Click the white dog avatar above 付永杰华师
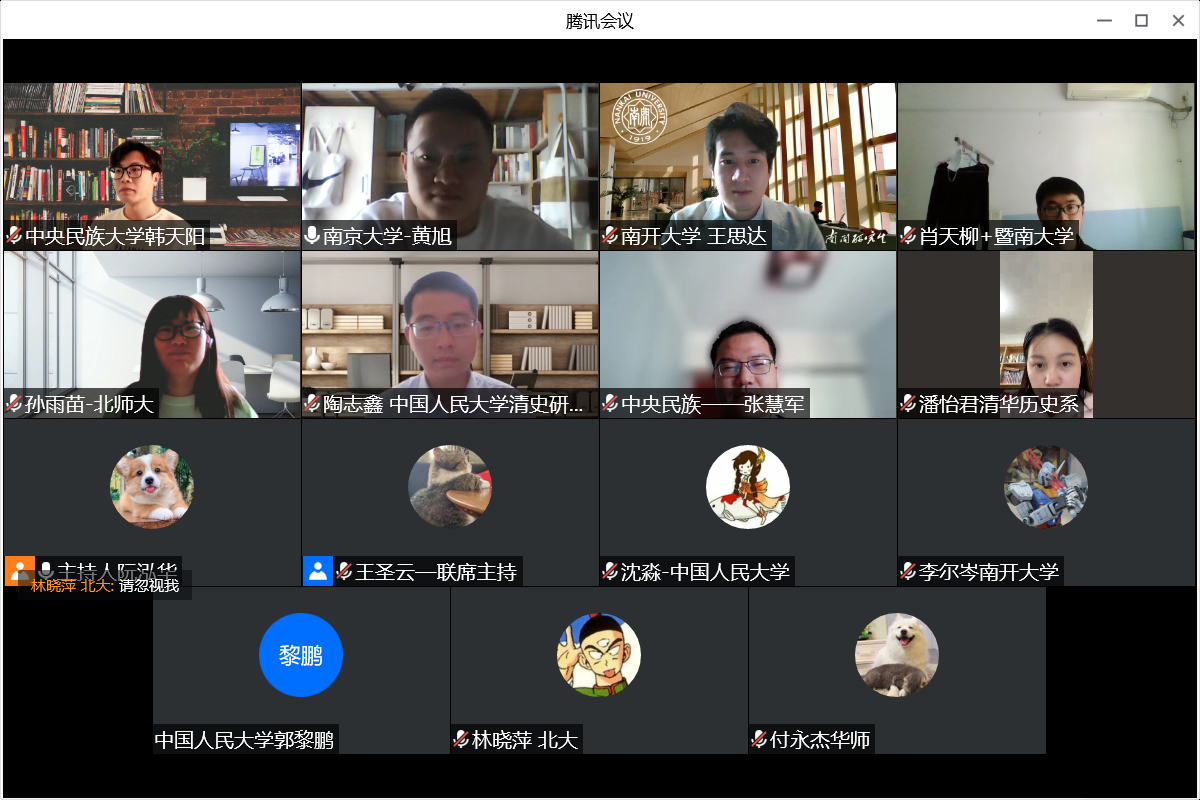 pyautogui.click(x=897, y=655)
